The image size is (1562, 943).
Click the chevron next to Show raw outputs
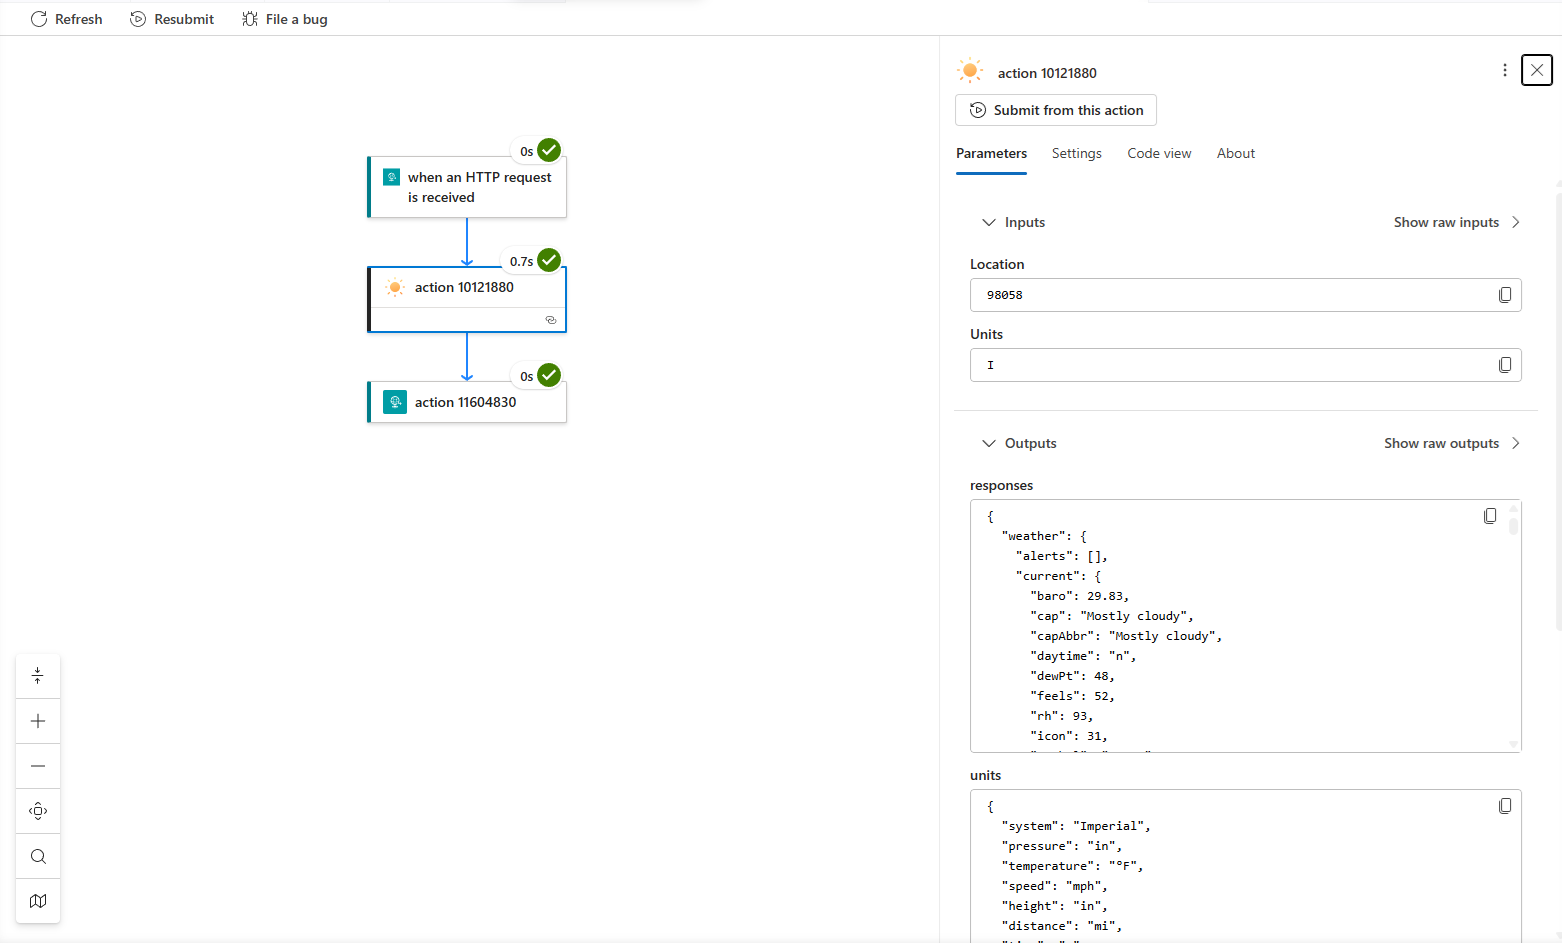[1516, 443]
